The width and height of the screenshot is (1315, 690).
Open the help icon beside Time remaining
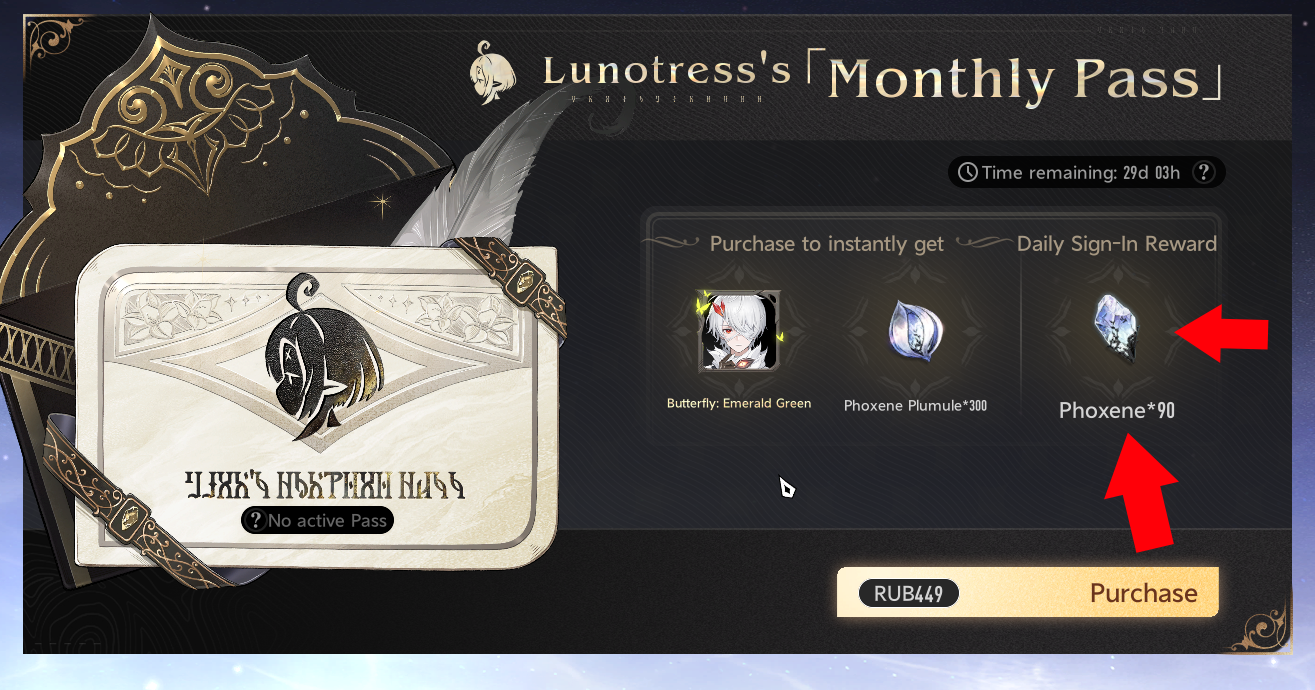[x=1204, y=173]
